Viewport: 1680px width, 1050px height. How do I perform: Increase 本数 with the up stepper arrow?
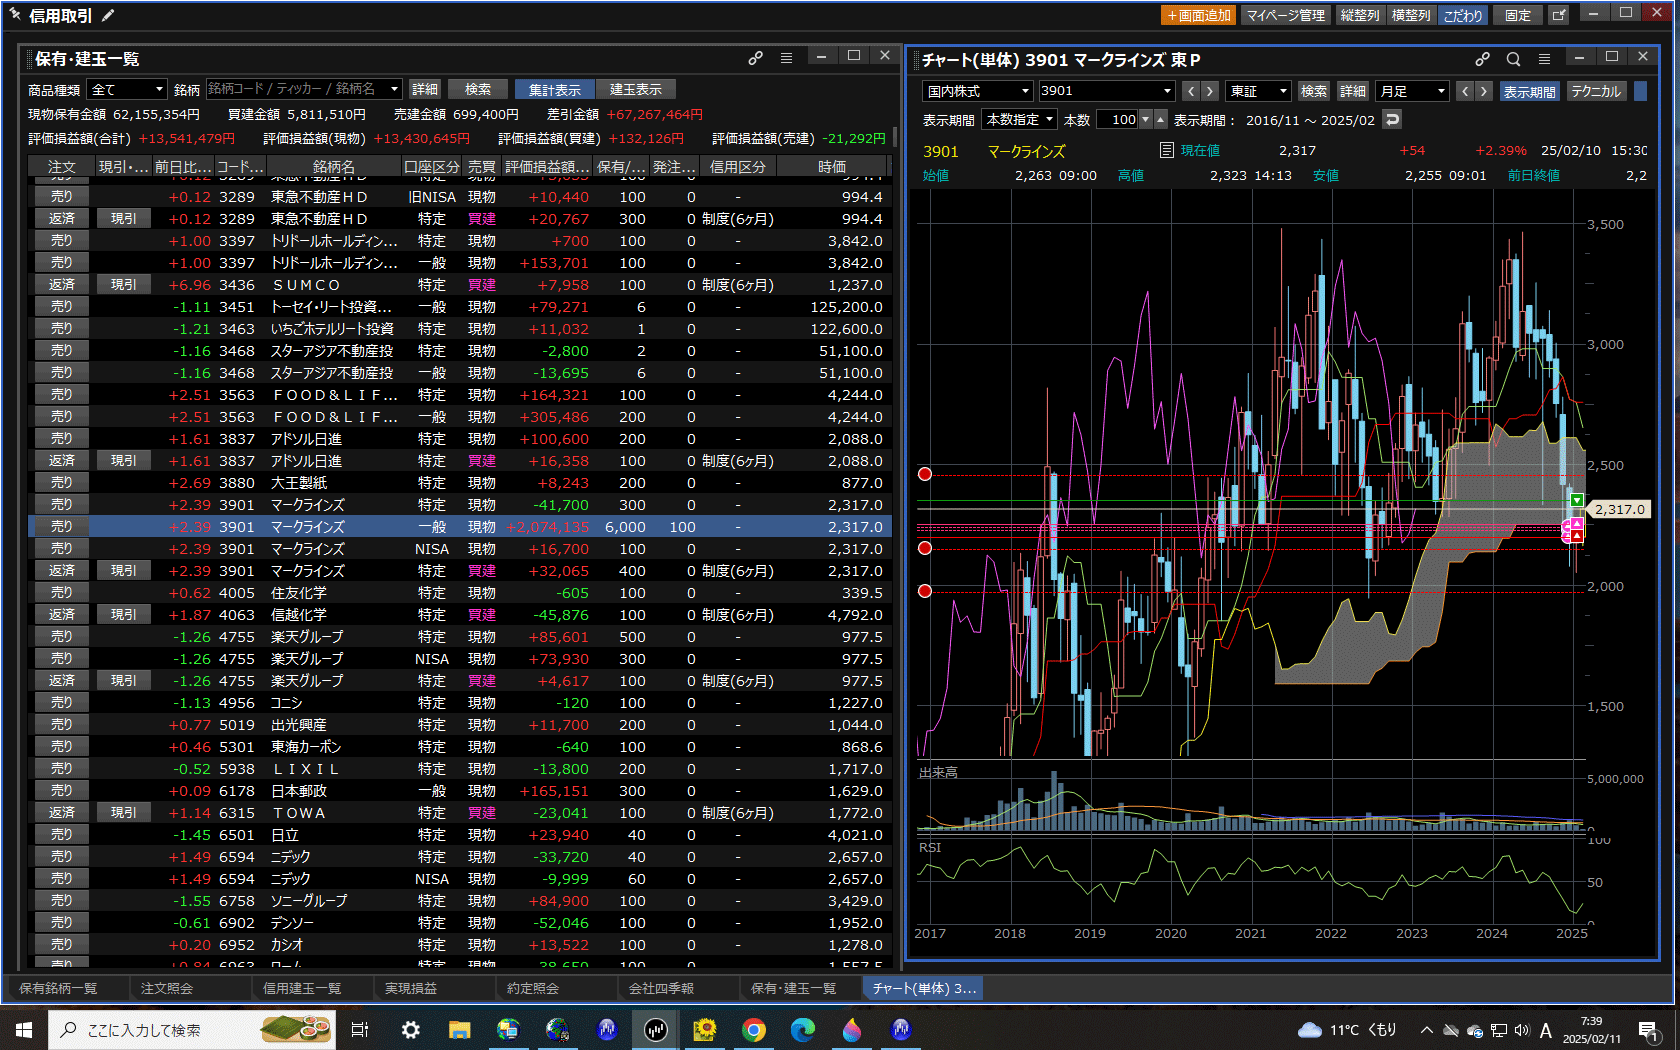pyautogui.click(x=1160, y=119)
